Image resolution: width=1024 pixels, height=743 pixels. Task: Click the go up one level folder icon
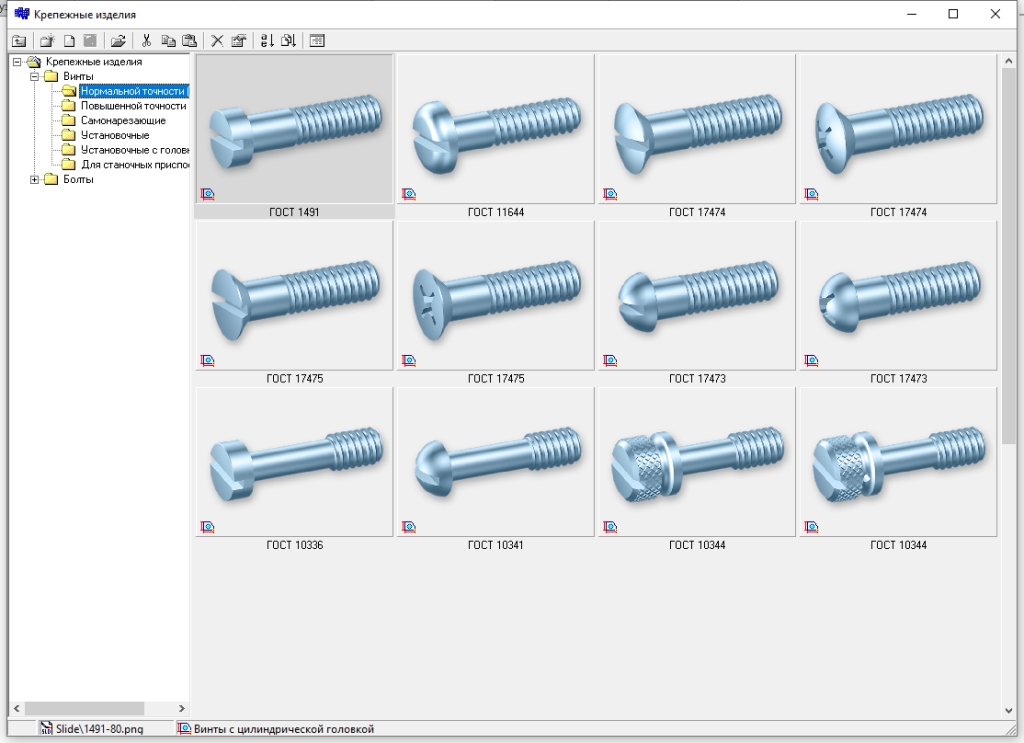[18, 41]
